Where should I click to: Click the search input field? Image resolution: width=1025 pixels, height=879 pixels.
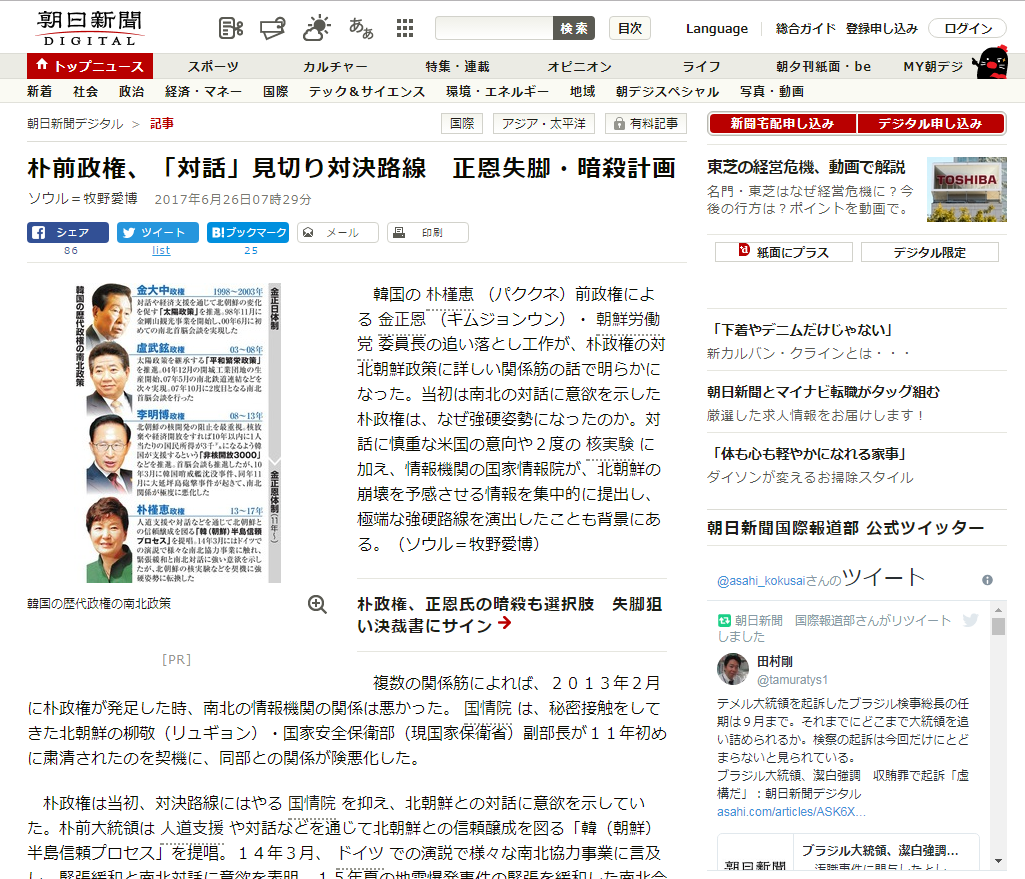coord(494,28)
